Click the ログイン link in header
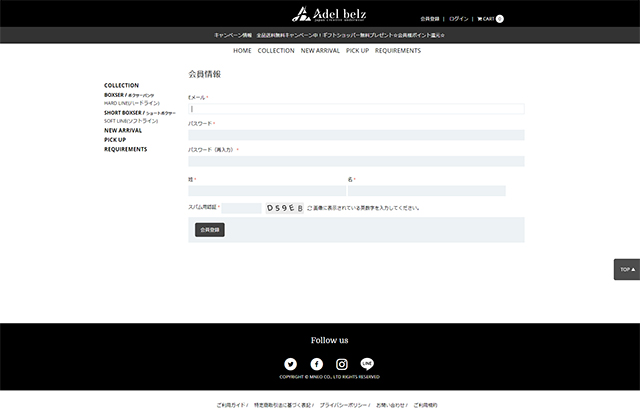Screen dimensions: 640x420 pyautogui.click(x=459, y=19)
